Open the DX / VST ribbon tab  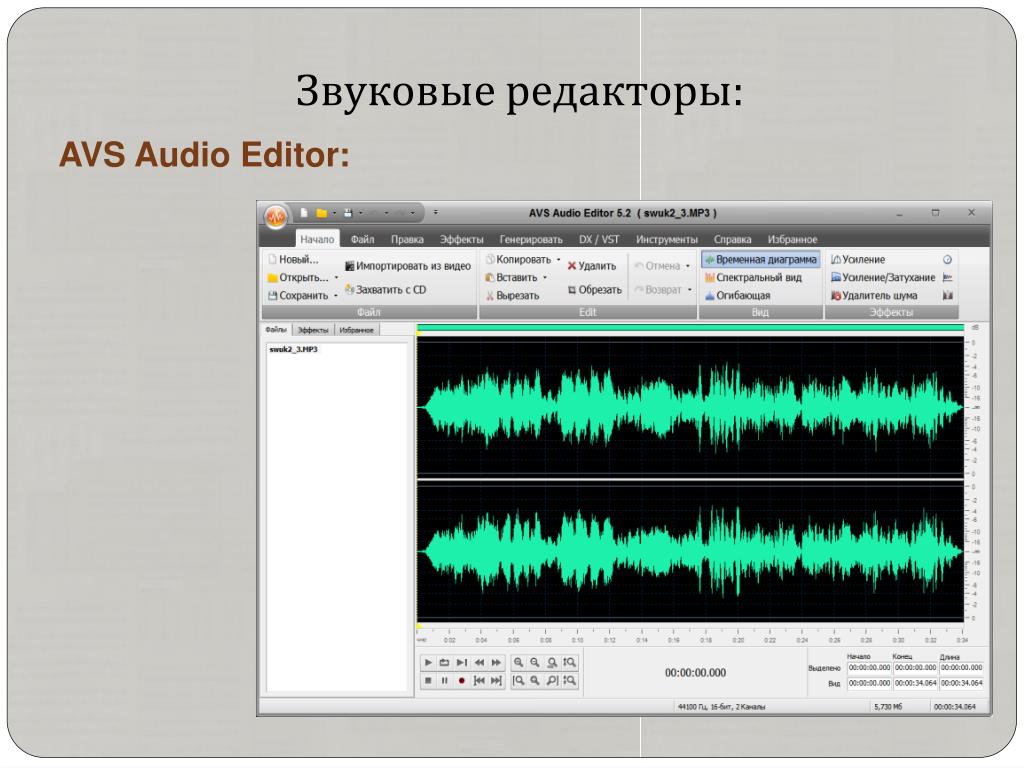pyautogui.click(x=599, y=239)
